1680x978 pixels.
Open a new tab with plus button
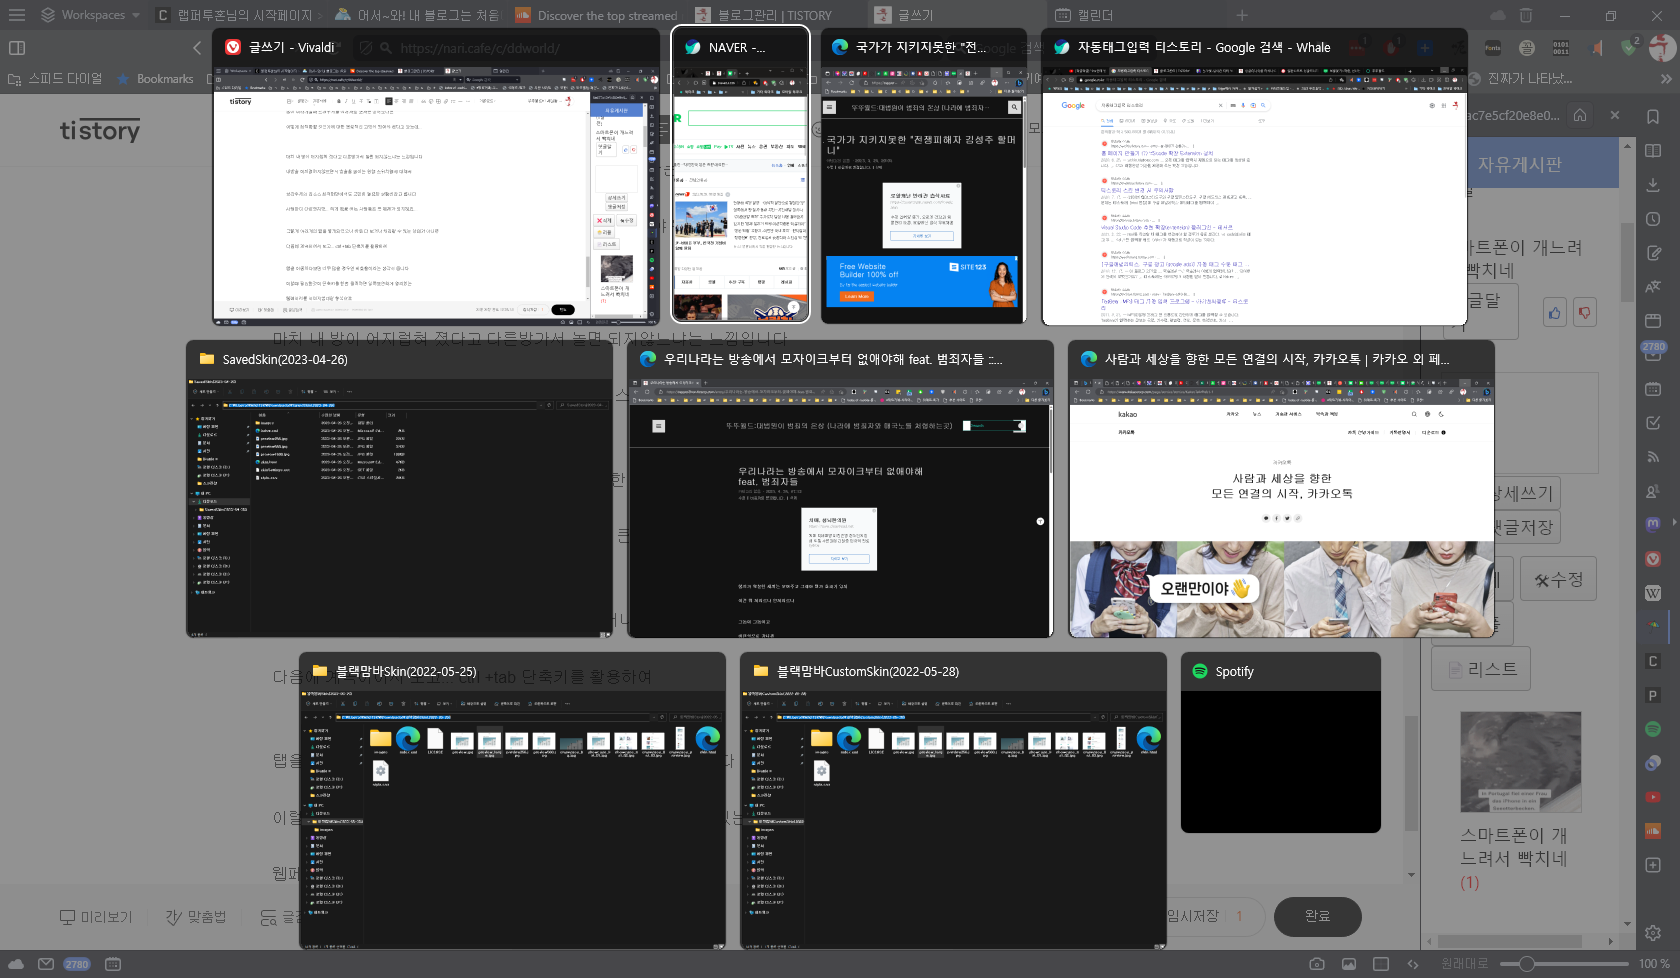point(1242,15)
